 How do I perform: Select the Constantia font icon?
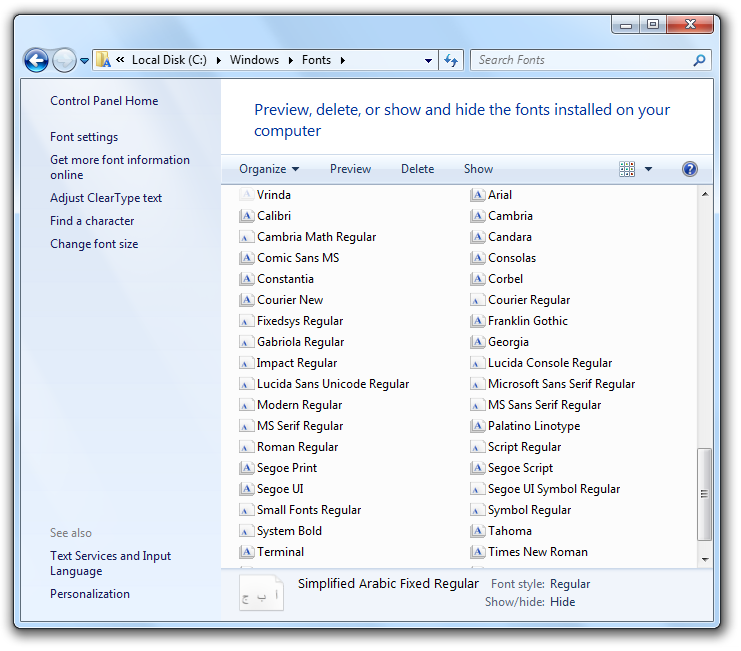(x=246, y=279)
